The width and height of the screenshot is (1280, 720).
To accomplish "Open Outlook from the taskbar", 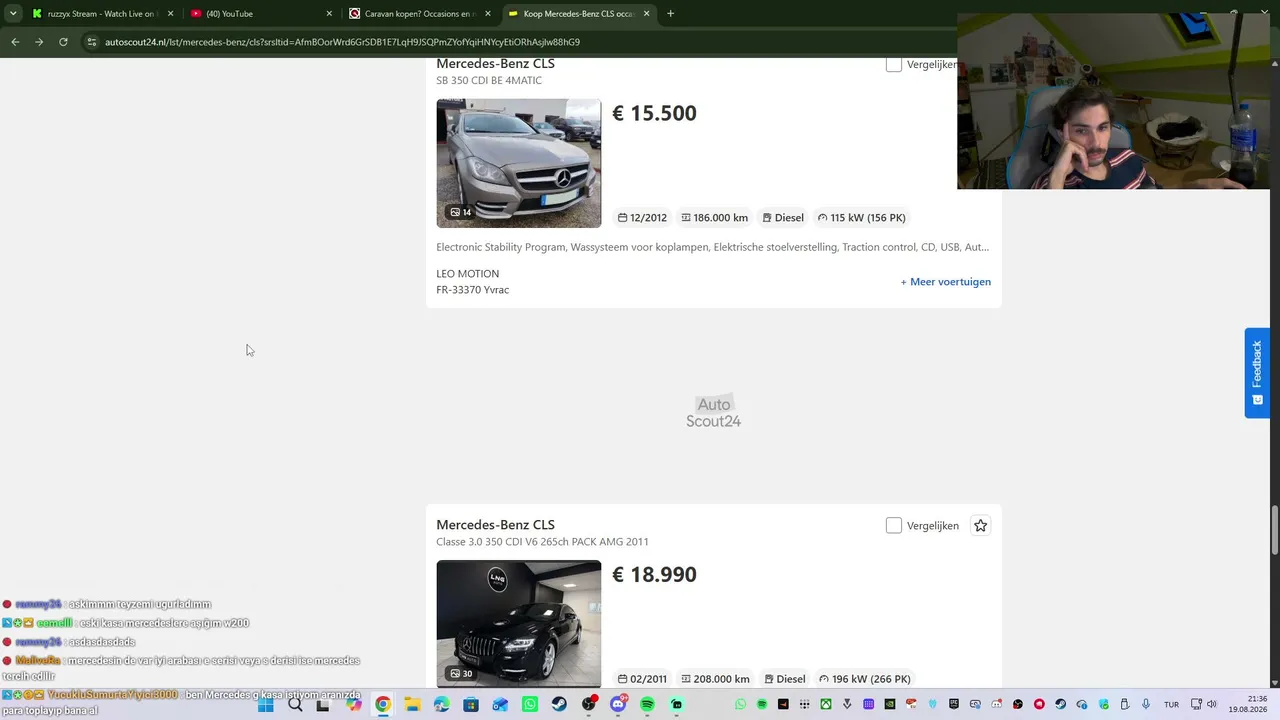I will [x=500, y=705].
